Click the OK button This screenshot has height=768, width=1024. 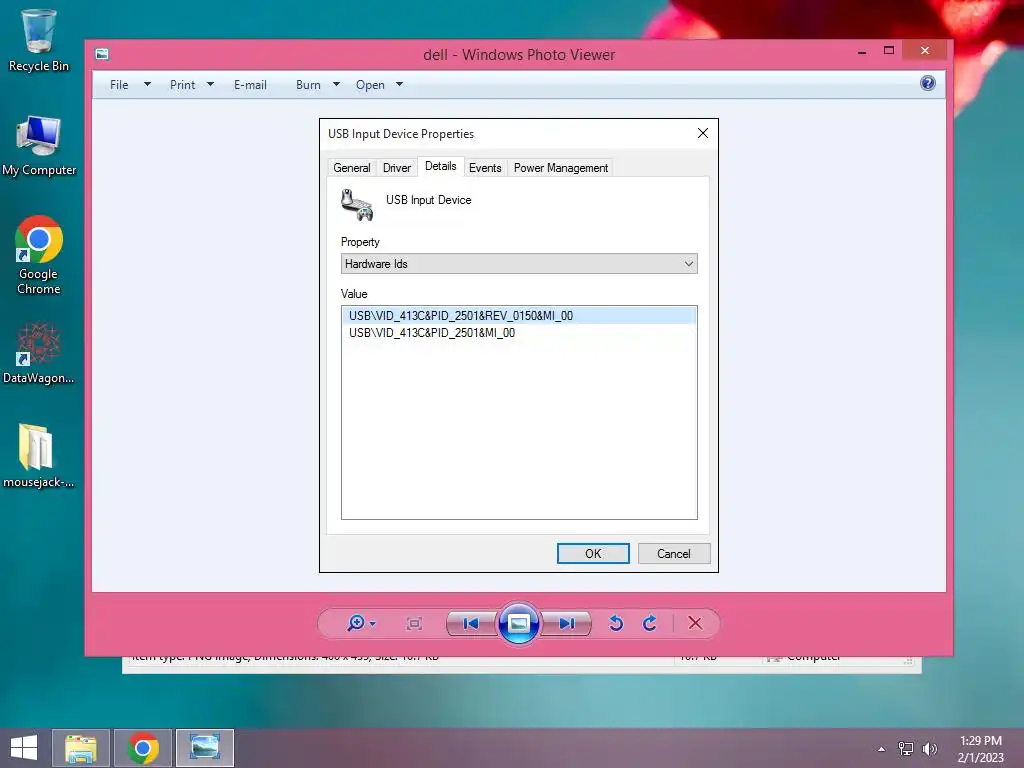593,554
